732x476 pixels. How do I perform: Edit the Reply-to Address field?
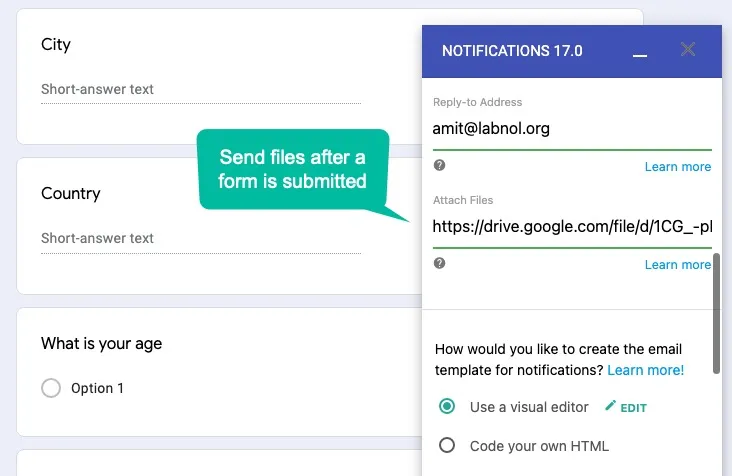pos(572,129)
